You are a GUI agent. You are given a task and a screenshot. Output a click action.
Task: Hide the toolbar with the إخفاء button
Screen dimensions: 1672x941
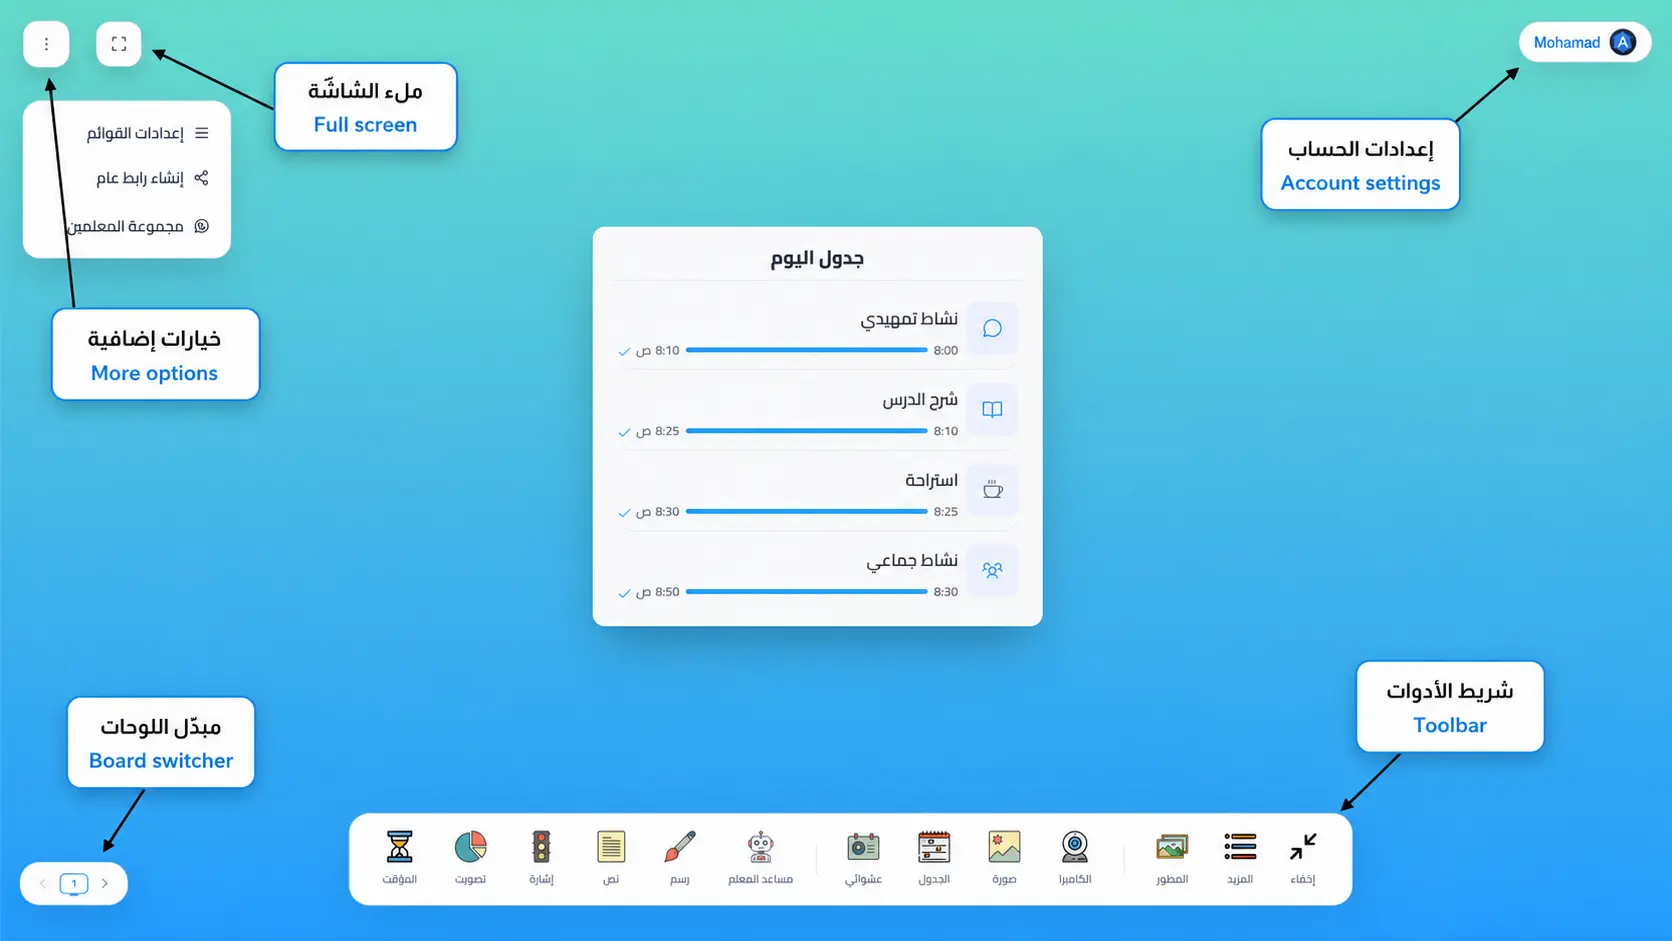[x=1303, y=858]
